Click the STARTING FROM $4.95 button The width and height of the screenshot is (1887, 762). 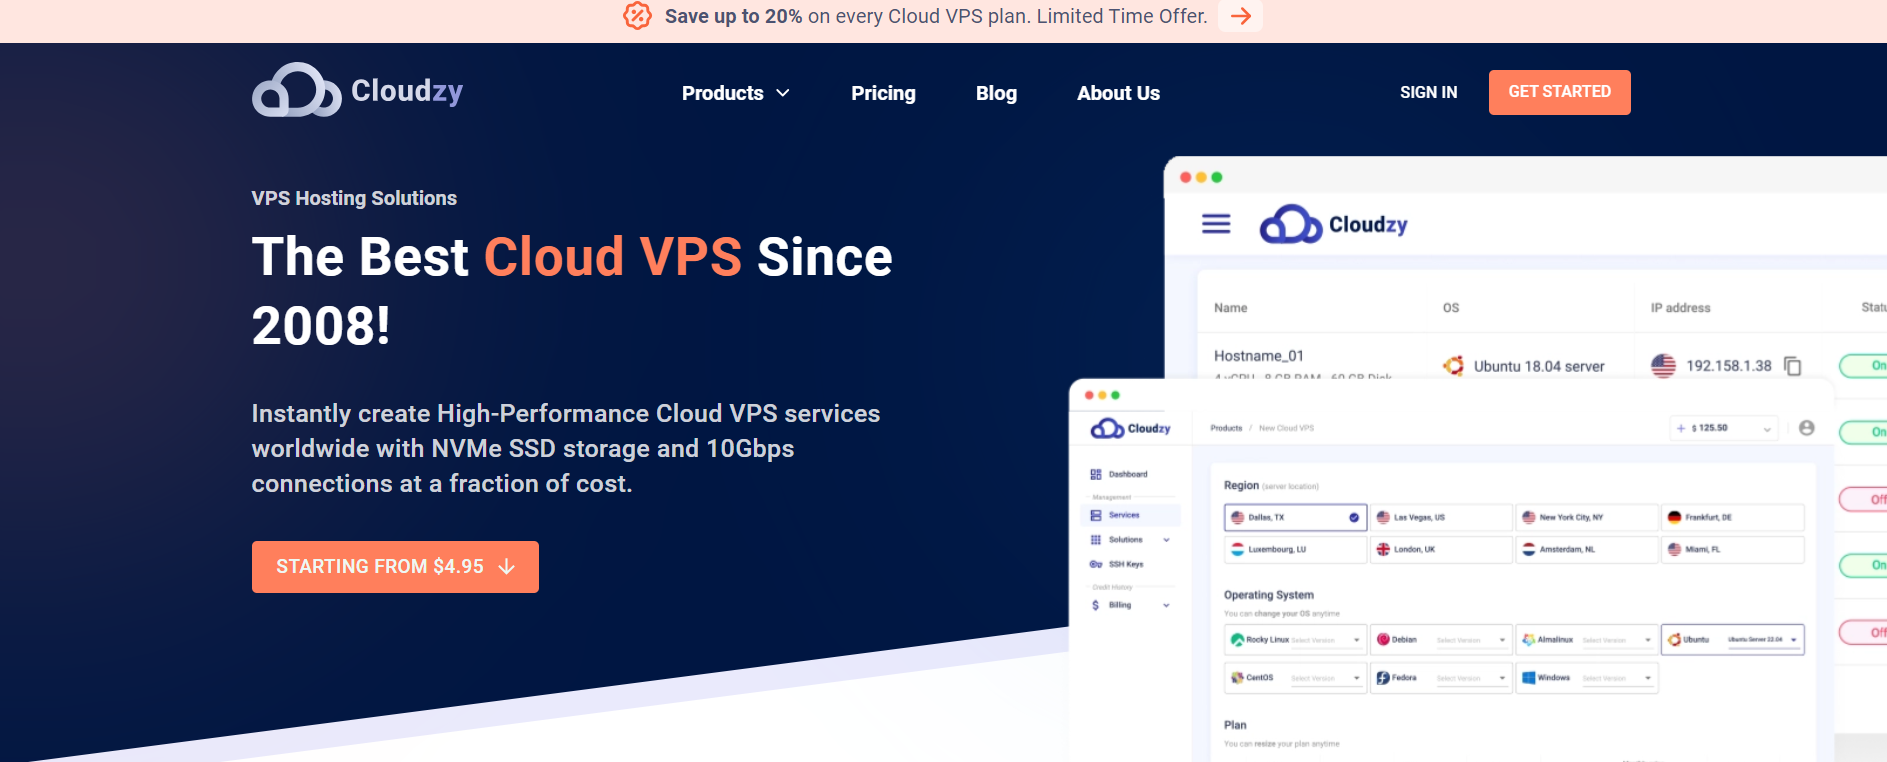click(395, 567)
